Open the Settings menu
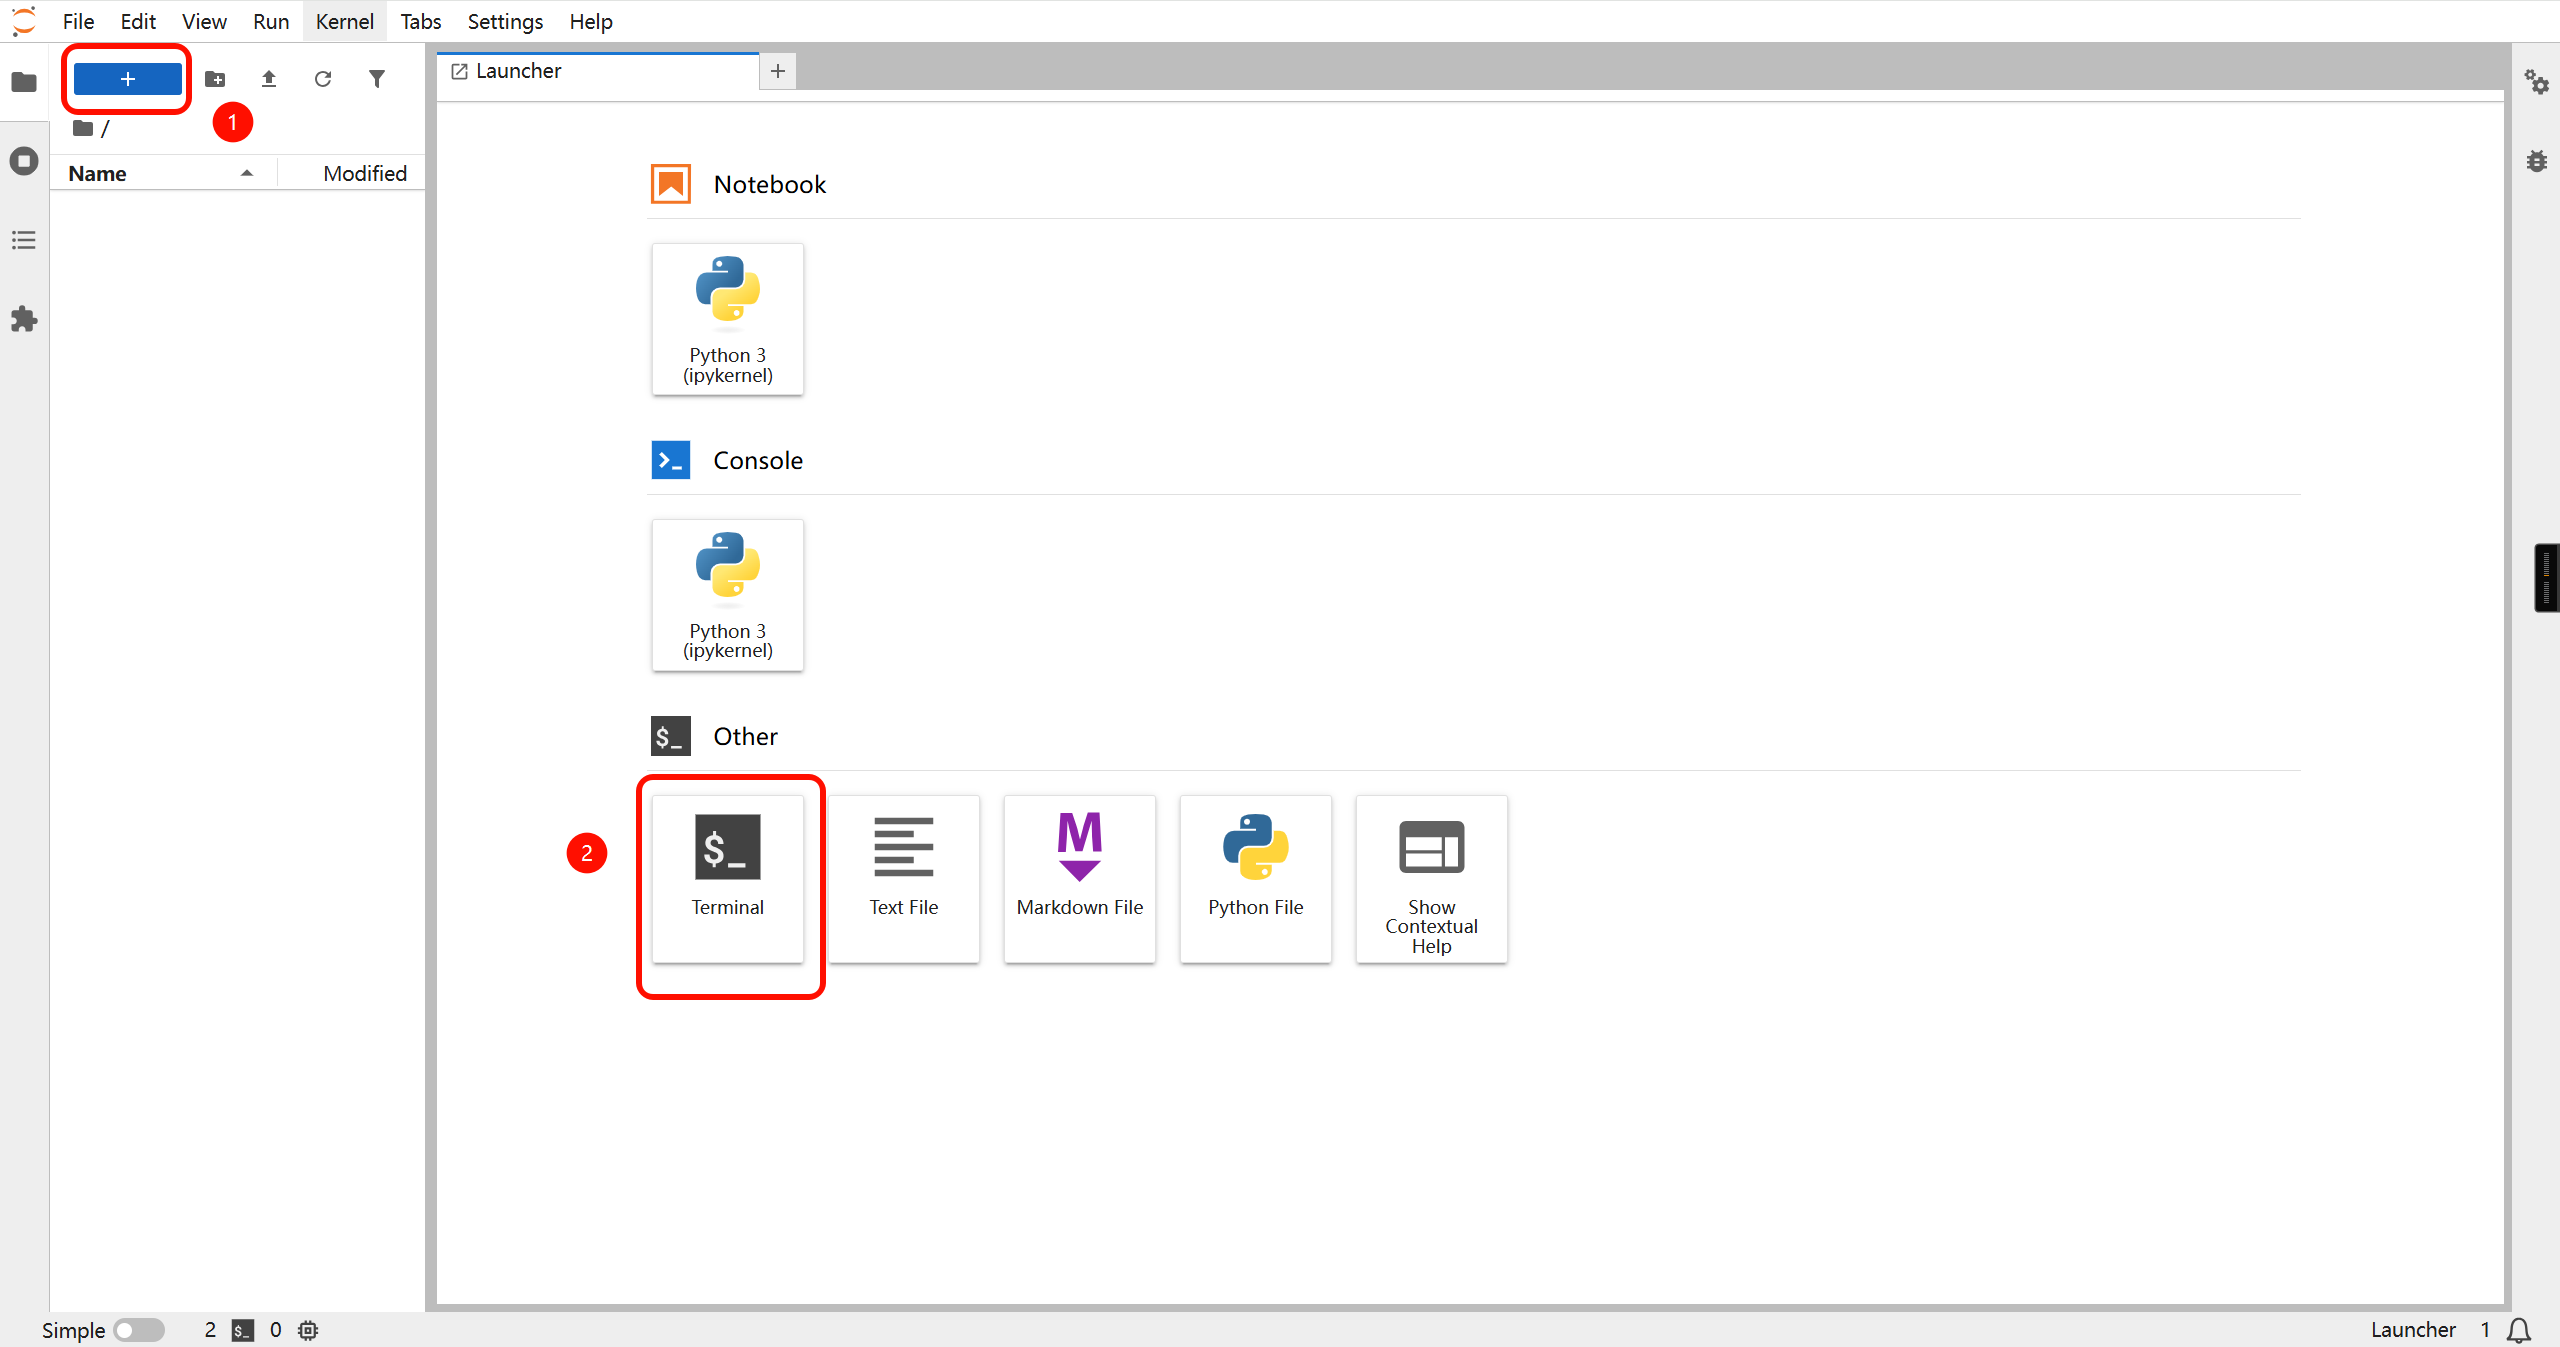 click(505, 21)
